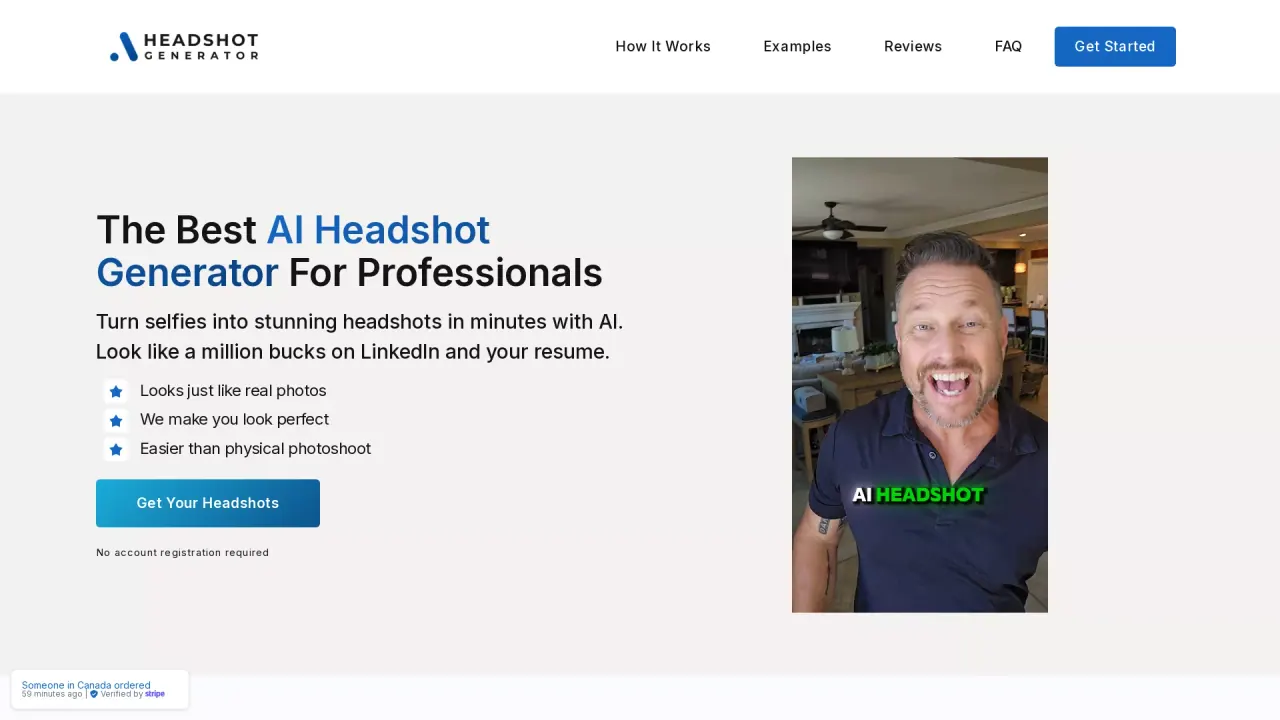Click the verified shield icon in the order popup

coord(94,694)
